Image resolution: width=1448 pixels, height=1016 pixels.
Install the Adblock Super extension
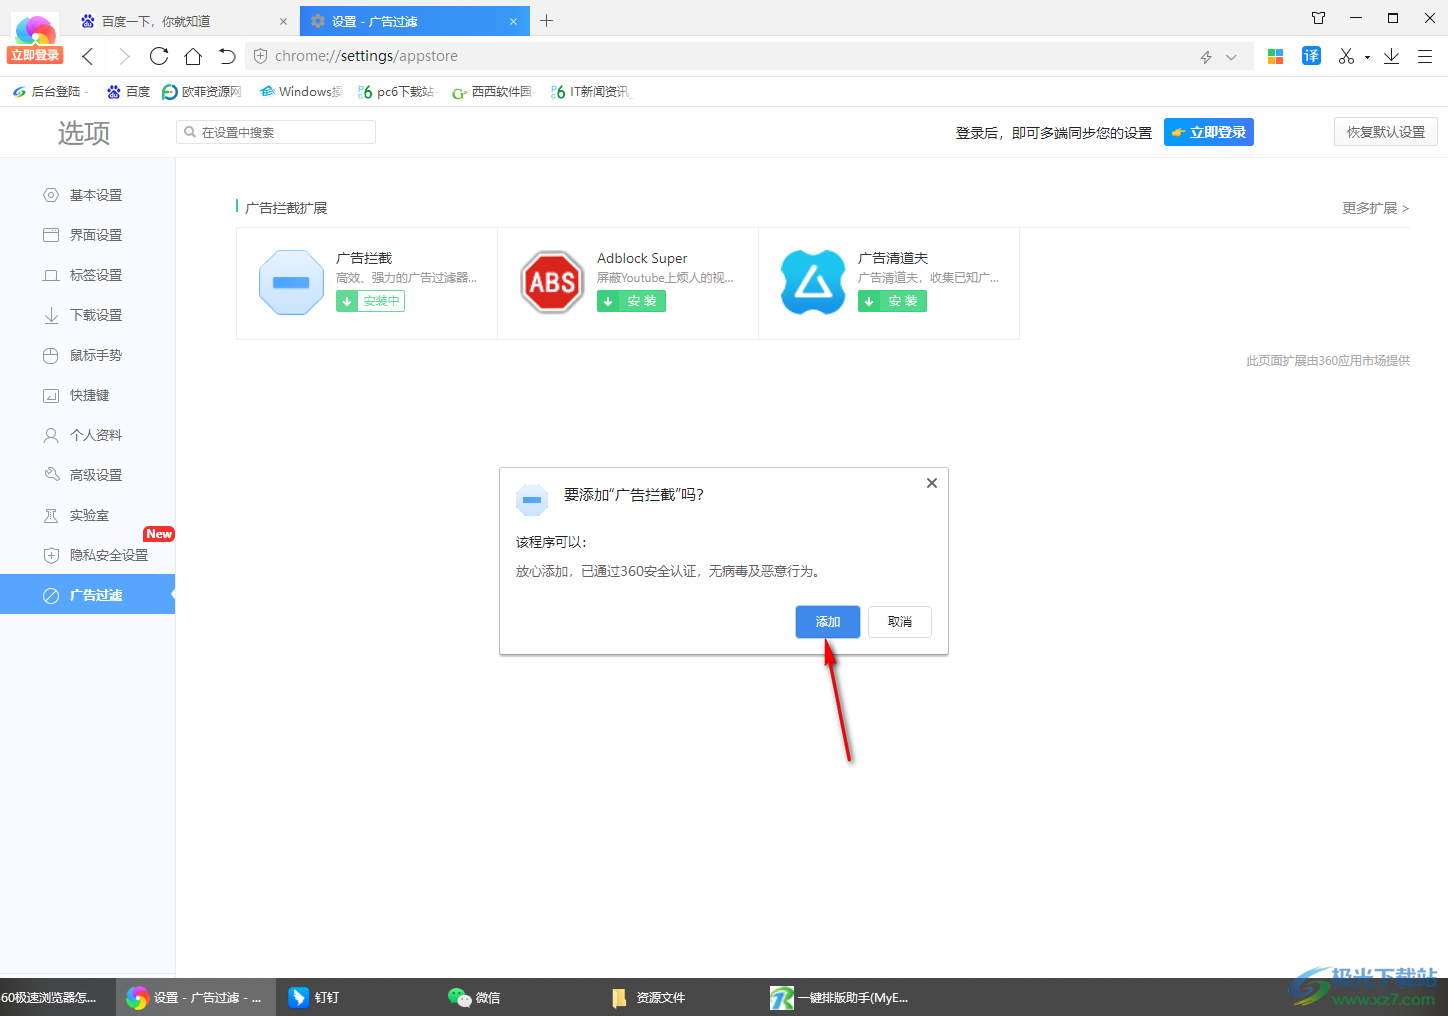(x=631, y=301)
